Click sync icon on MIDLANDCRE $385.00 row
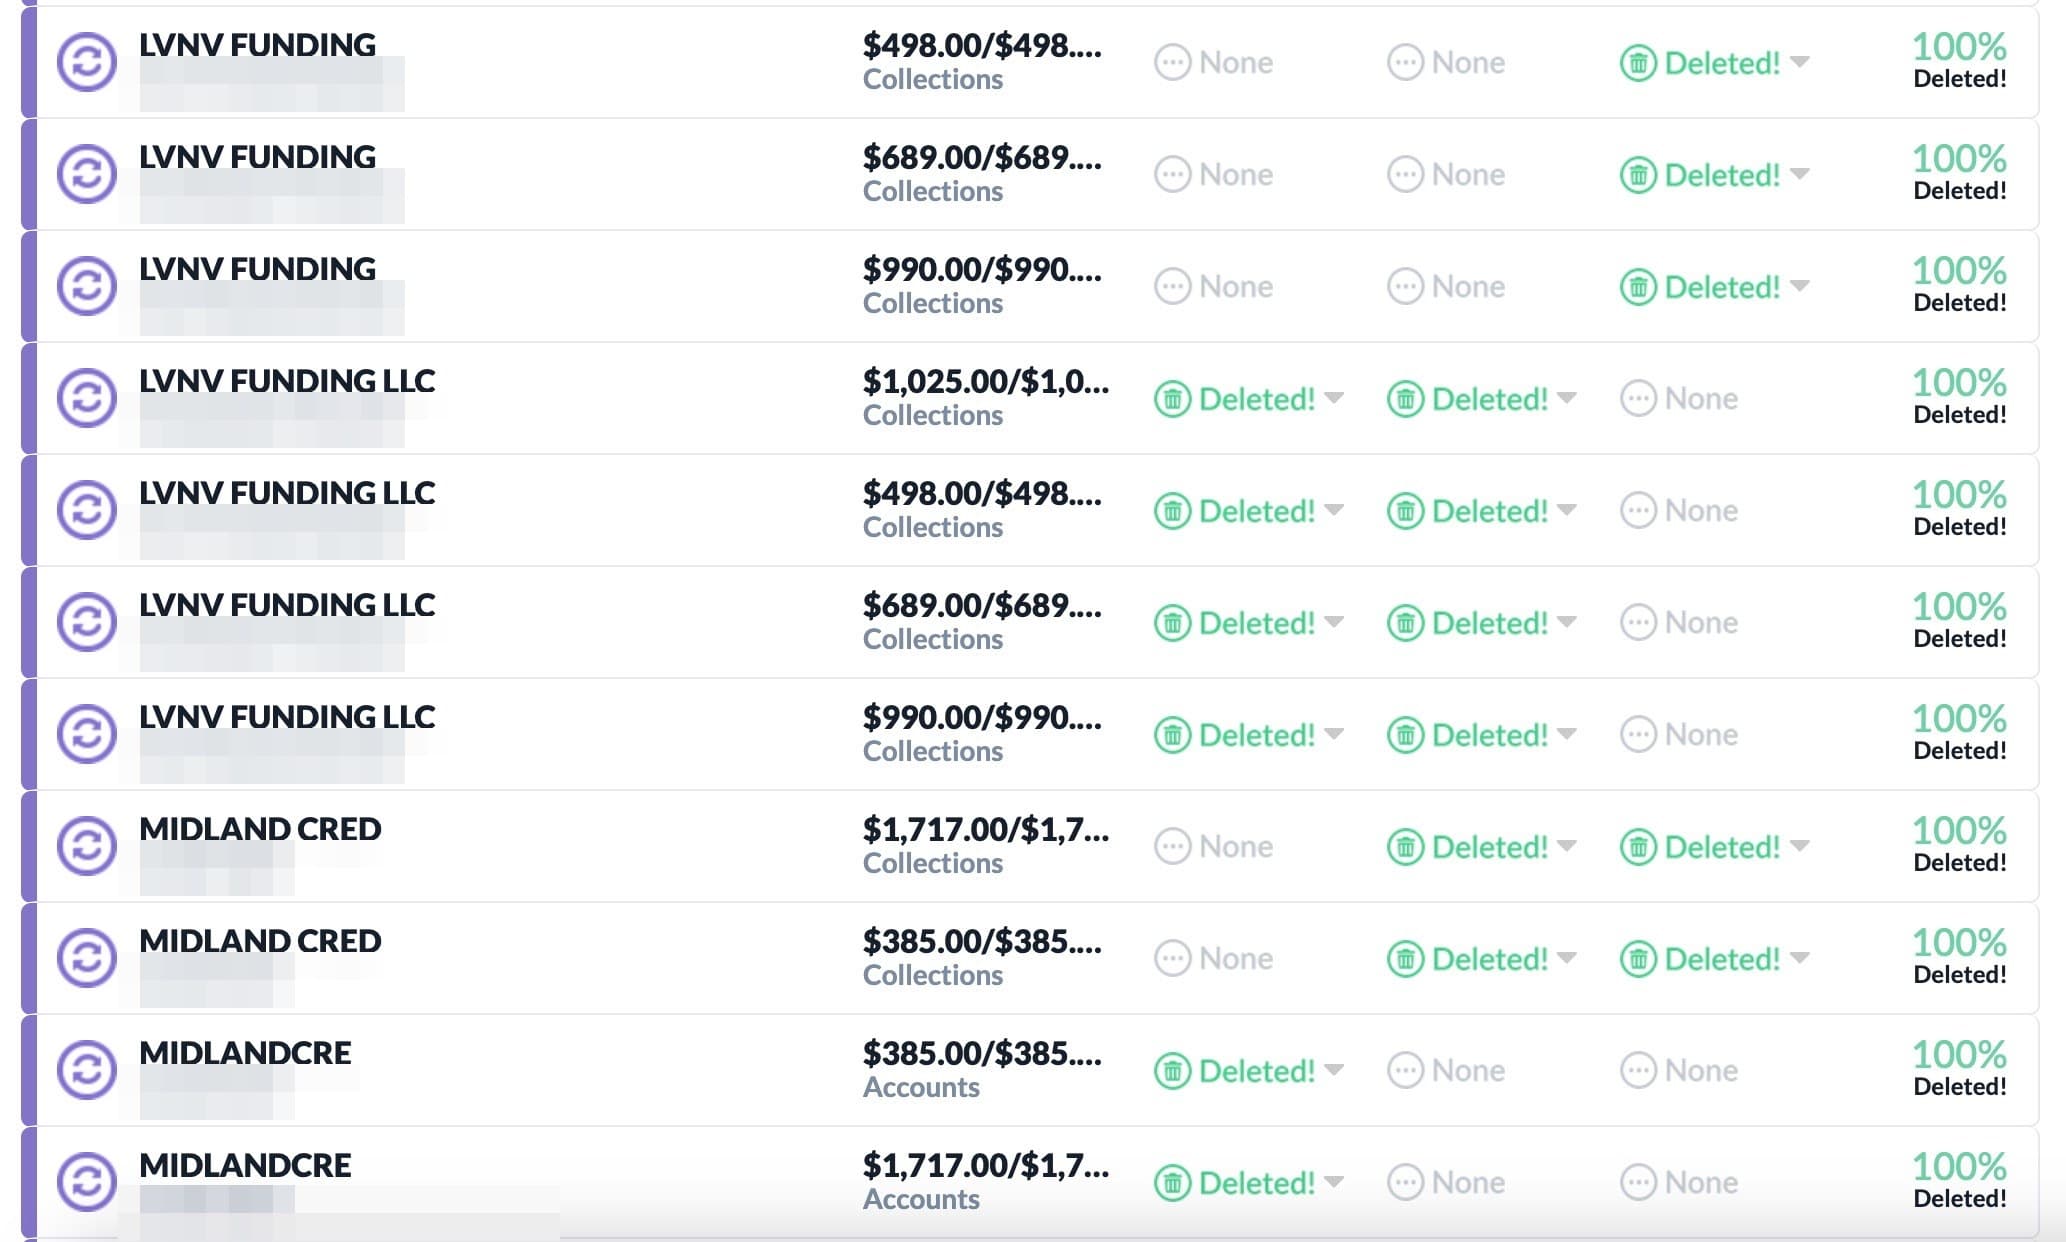Screen dimensions: 2066x1242 (87, 1070)
